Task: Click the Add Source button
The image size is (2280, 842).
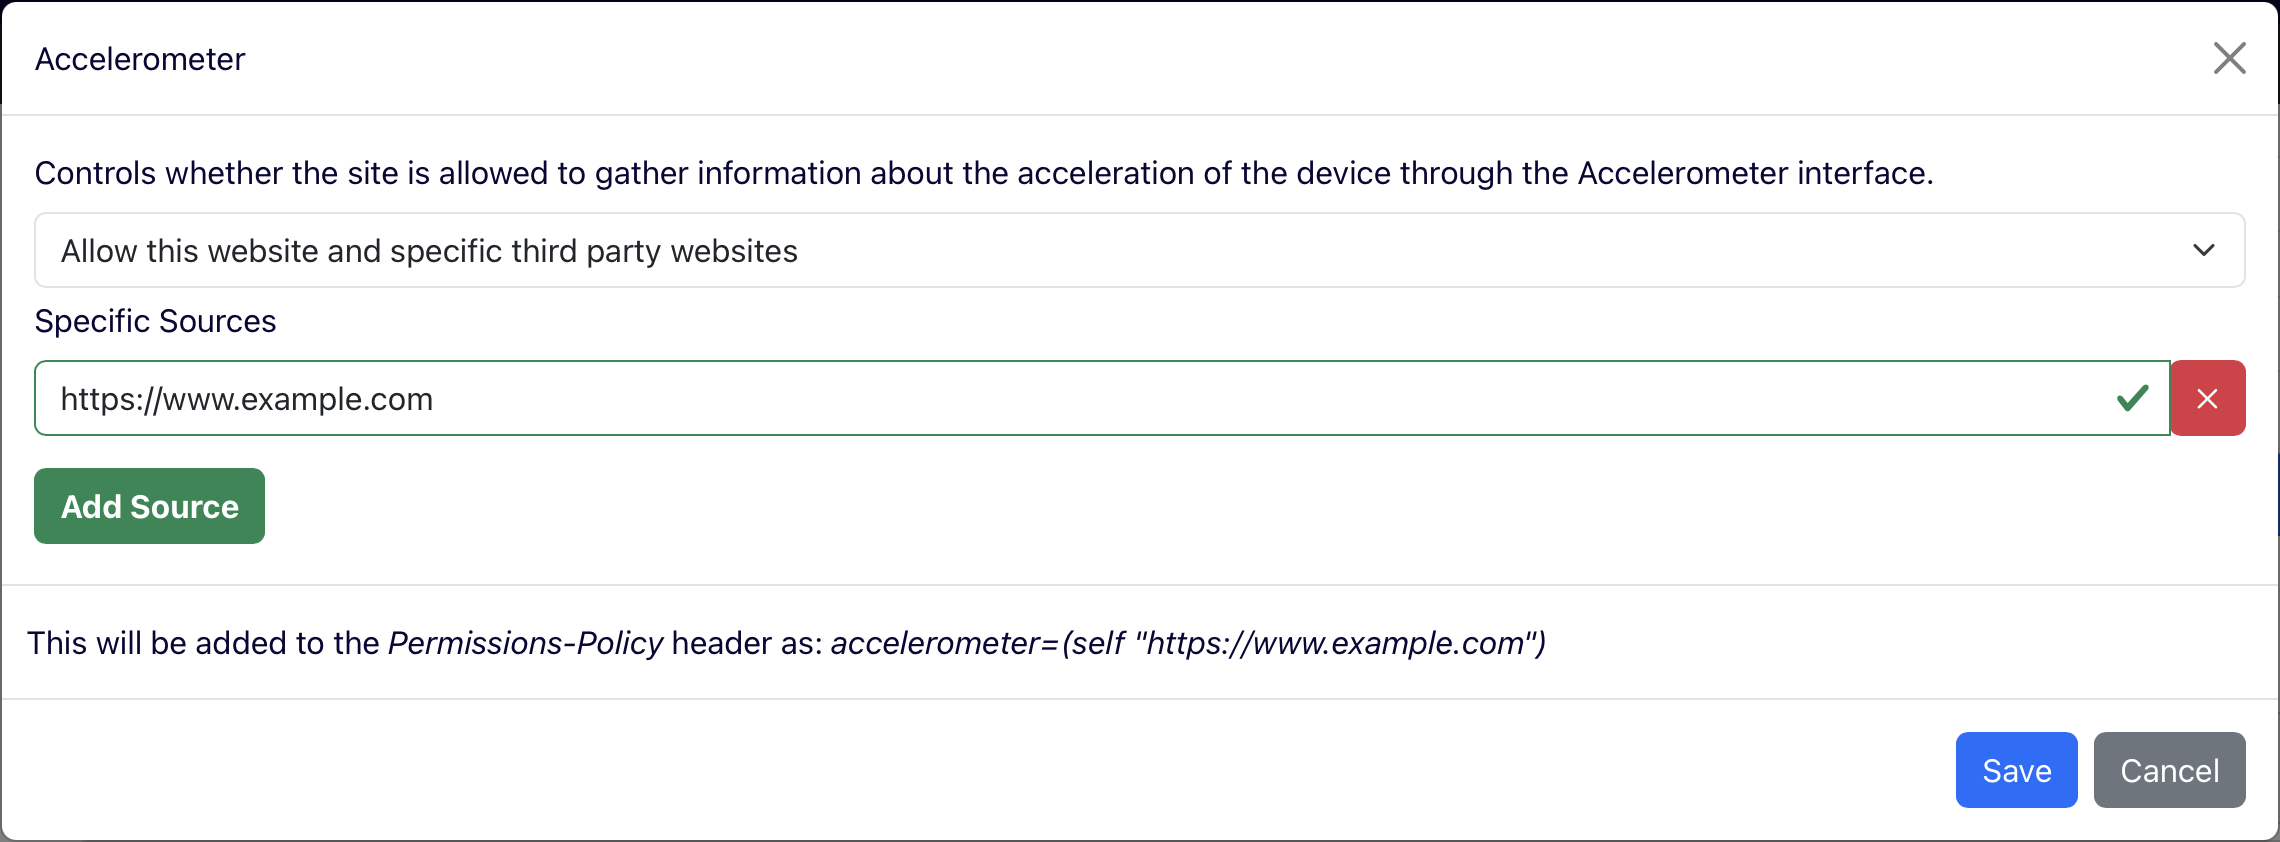Action: pos(149,506)
